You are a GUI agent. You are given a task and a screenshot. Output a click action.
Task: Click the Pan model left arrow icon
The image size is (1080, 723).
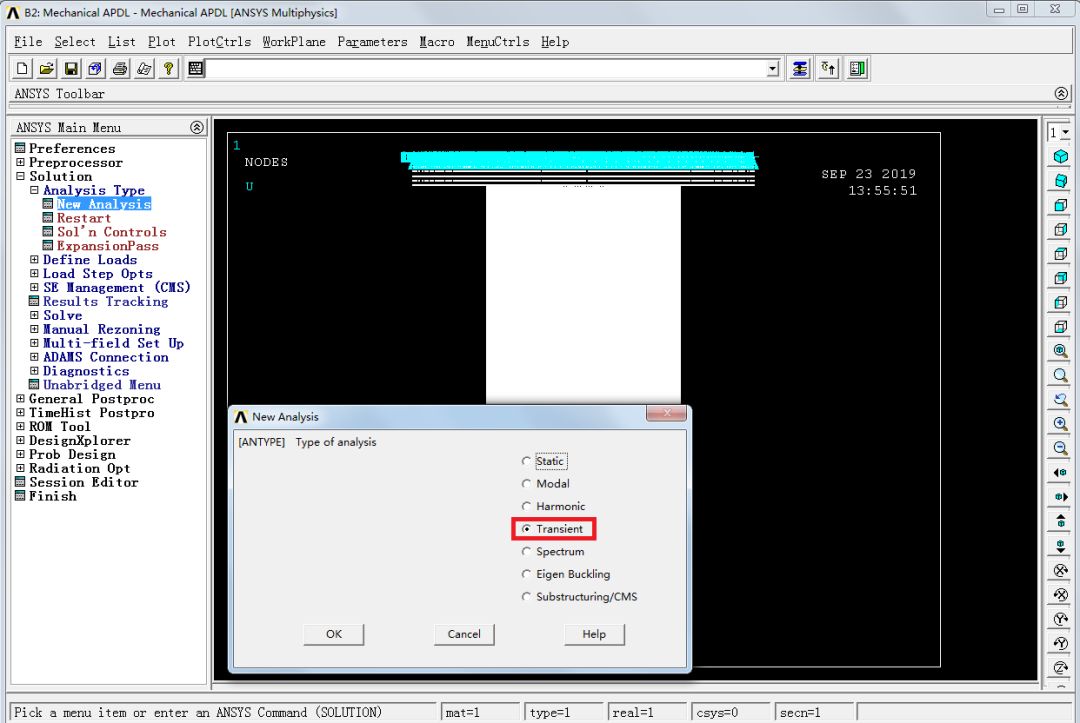click(x=1061, y=472)
